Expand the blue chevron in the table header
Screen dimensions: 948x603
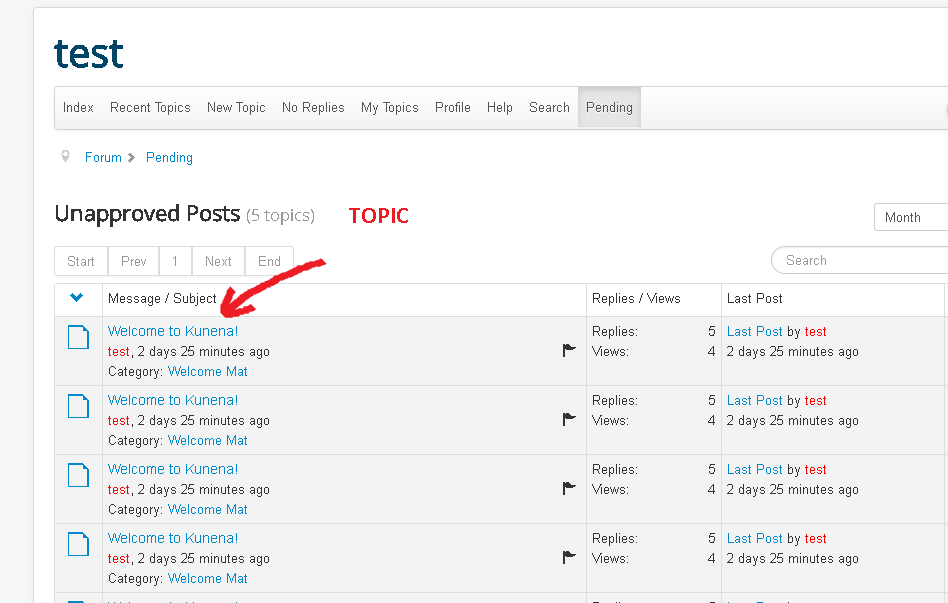tap(76, 297)
